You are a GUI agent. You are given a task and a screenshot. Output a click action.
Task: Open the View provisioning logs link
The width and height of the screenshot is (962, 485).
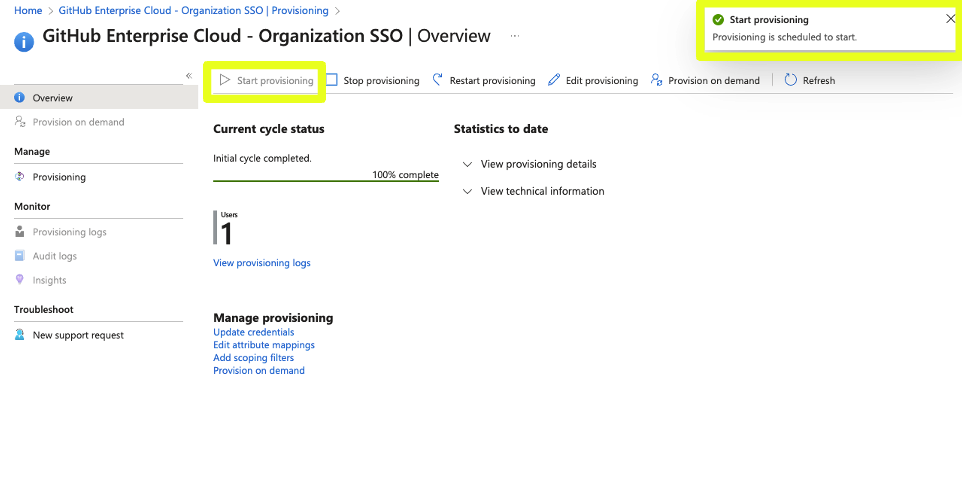pyautogui.click(x=262, y=262)
